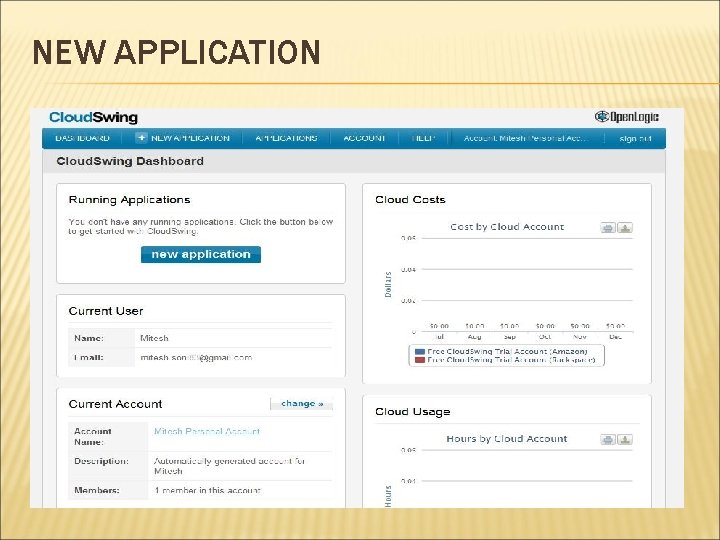
Task: Click the blue new application button
Action: (201, 254)
